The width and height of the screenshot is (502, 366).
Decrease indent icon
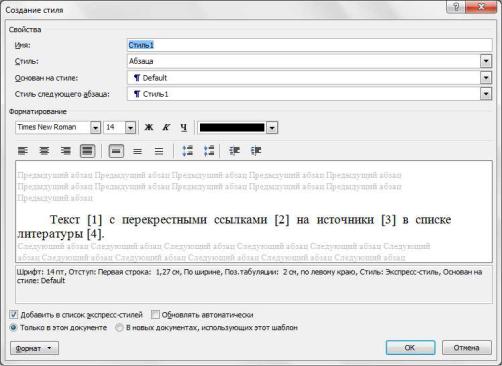click(234, 151)
